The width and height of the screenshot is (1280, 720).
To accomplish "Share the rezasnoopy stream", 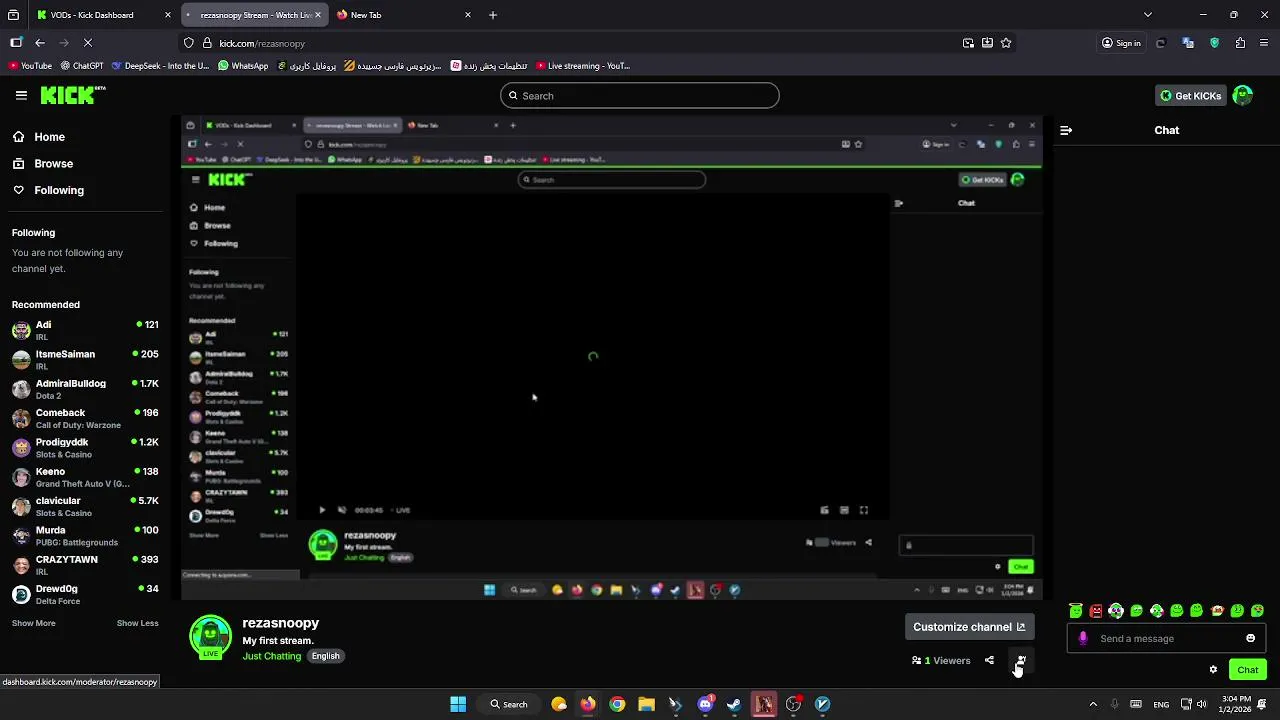I will tap(989, 660).
